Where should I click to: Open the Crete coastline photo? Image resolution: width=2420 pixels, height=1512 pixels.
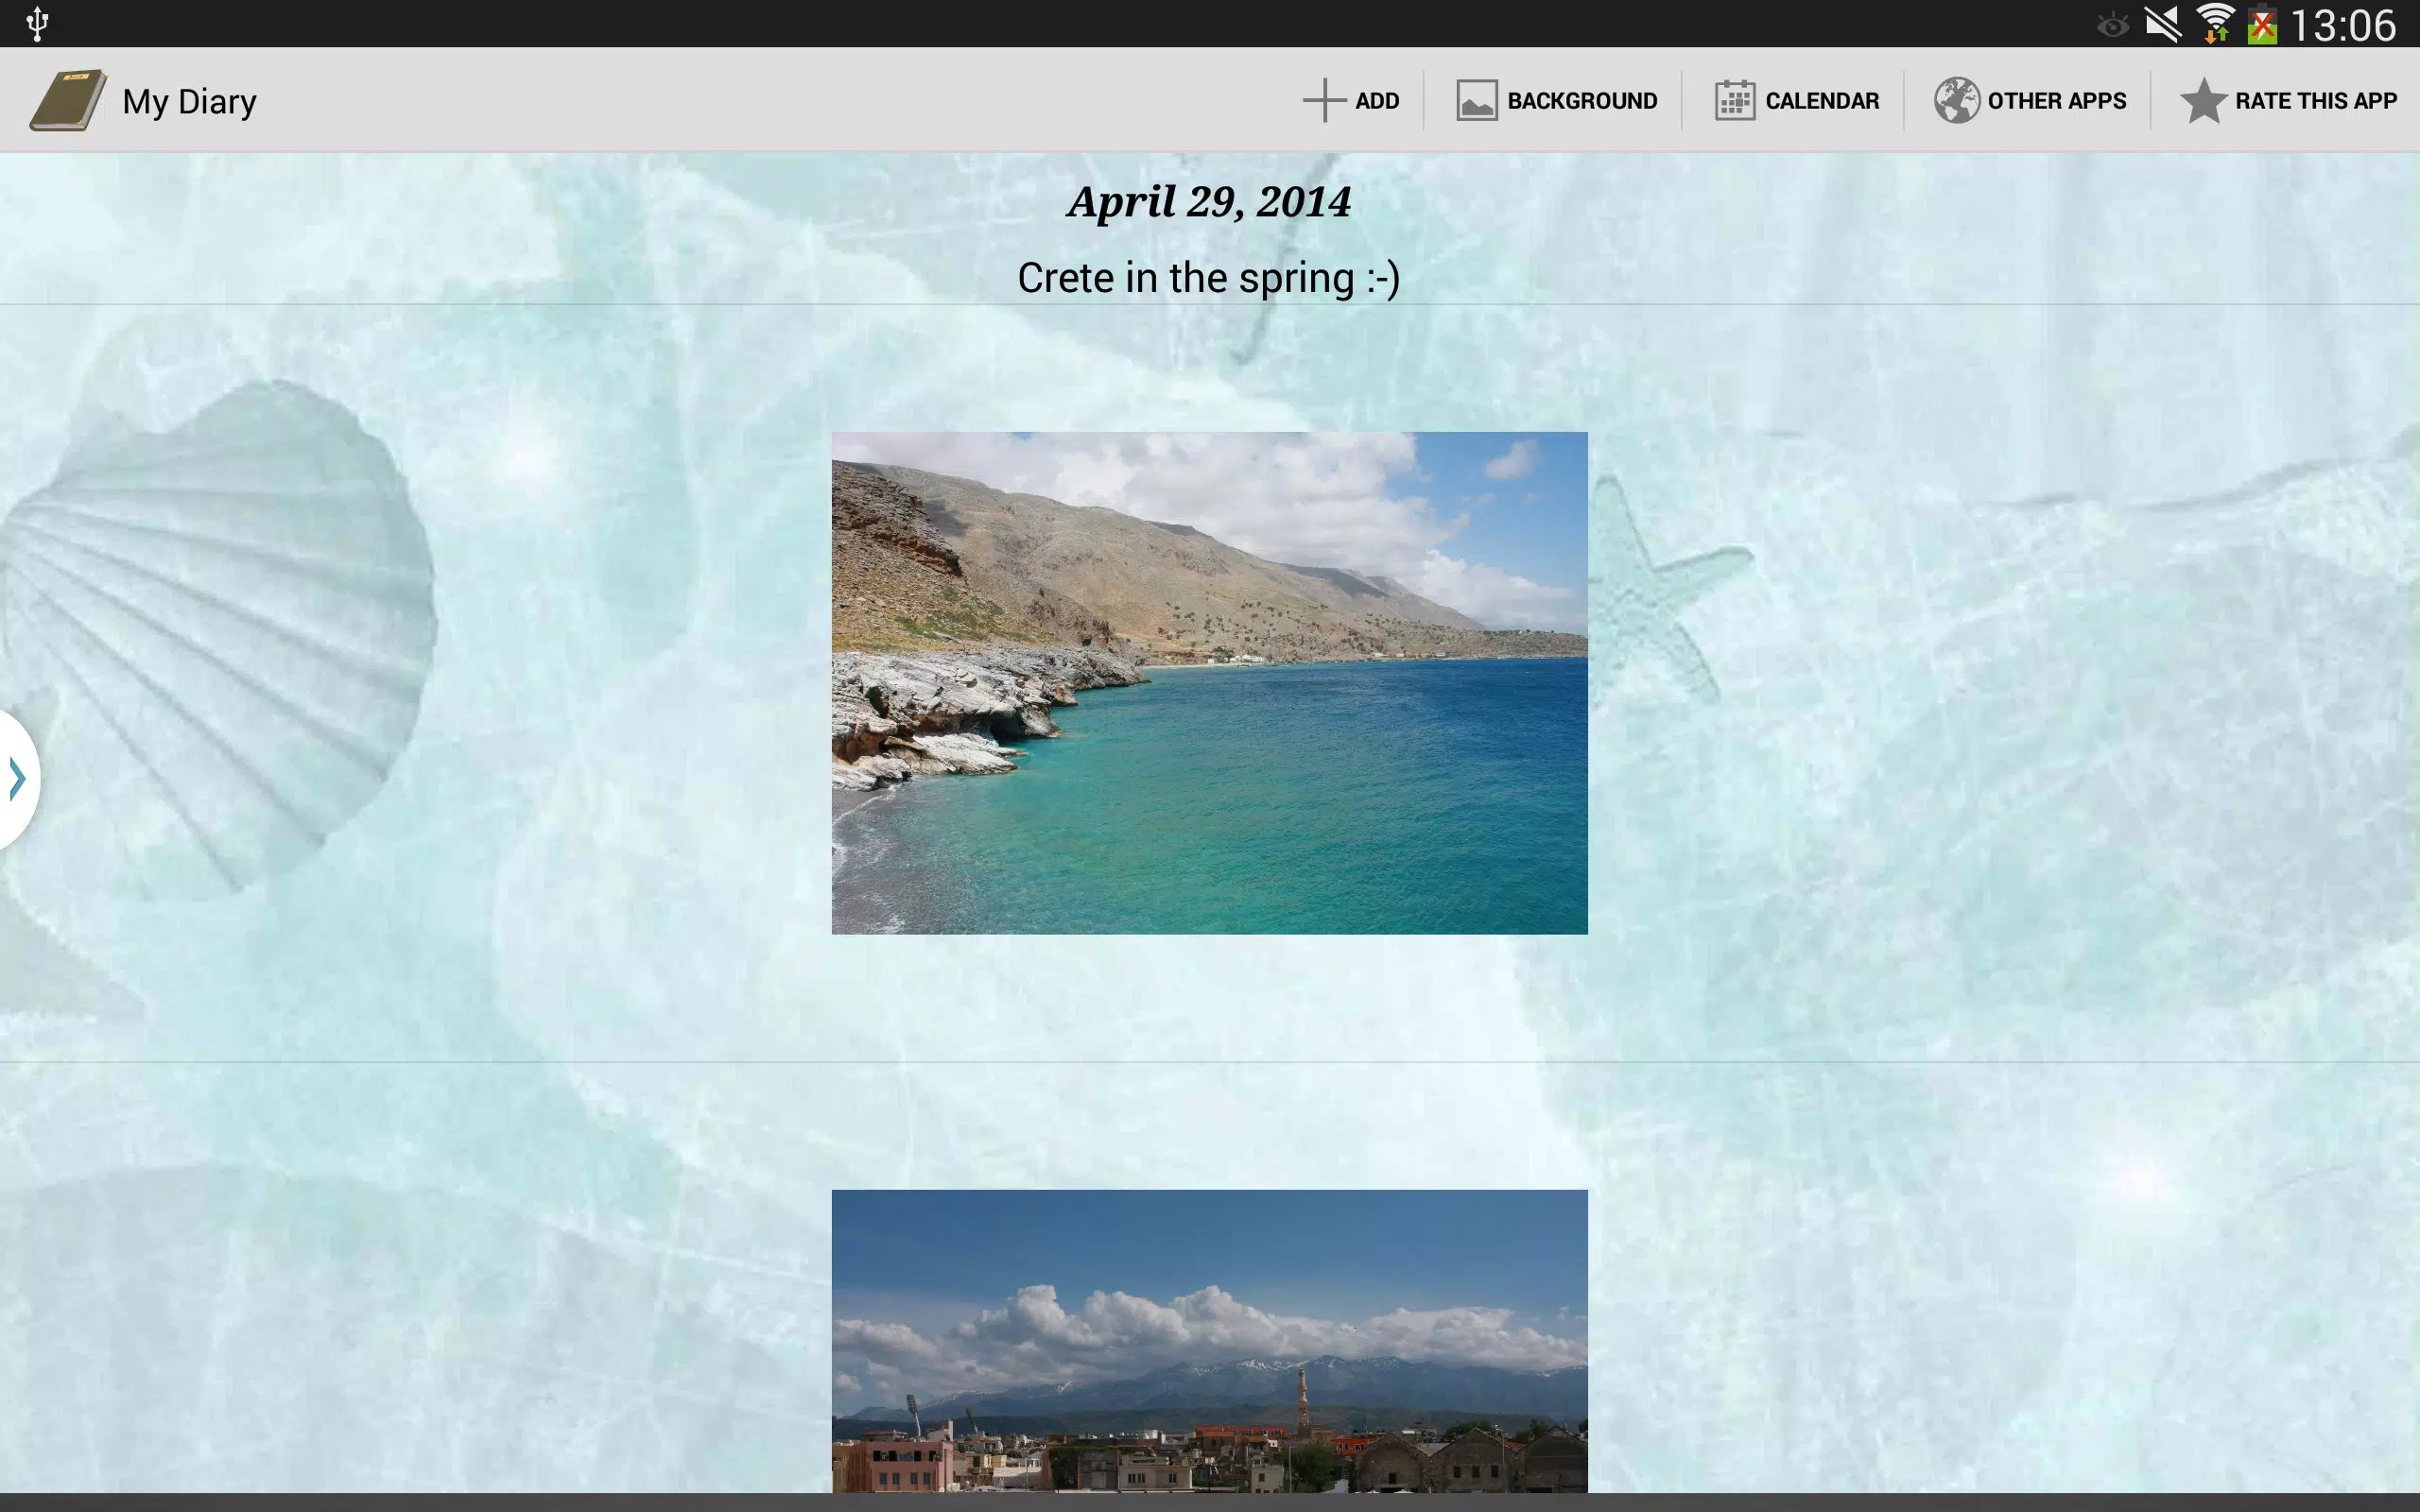click(1209, 683)
